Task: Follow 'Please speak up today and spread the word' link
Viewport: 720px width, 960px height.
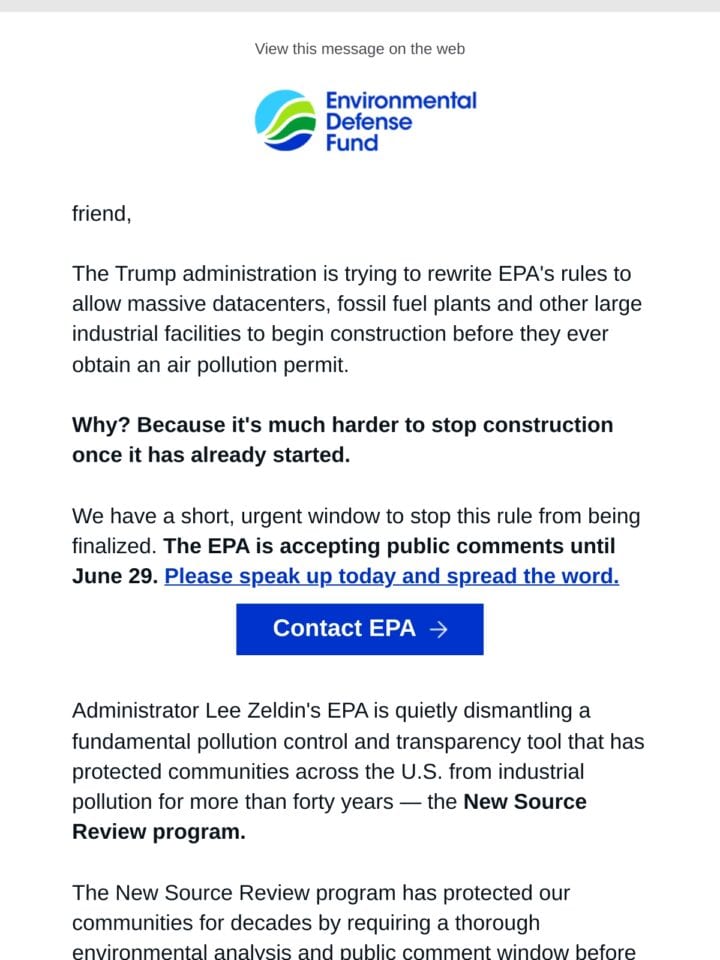Action: 392,576
